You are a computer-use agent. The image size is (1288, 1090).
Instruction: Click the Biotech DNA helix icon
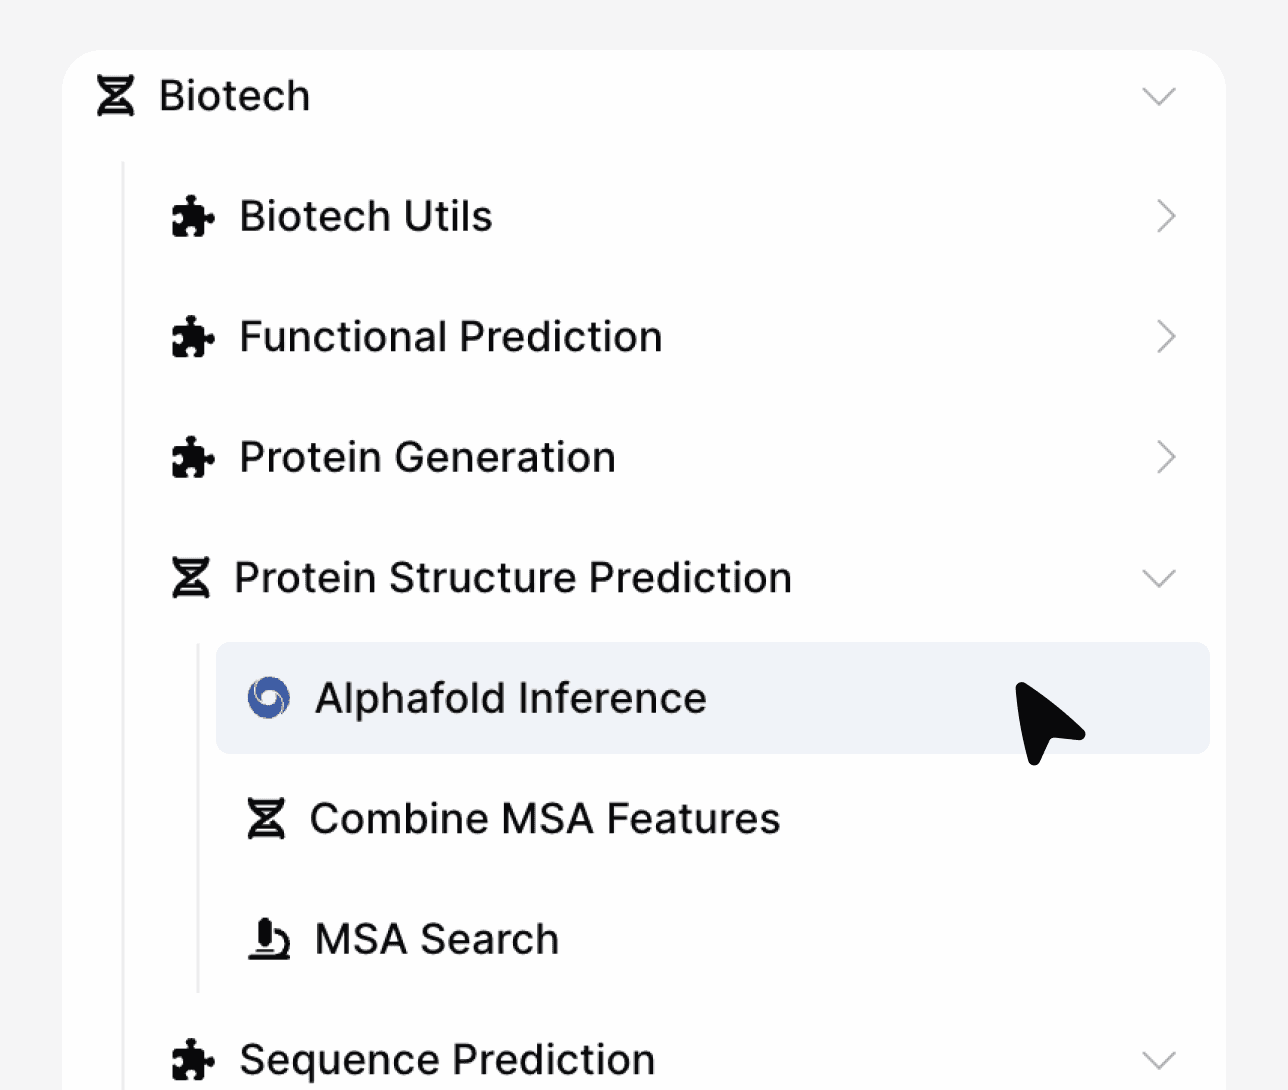(x=115, y=96)
